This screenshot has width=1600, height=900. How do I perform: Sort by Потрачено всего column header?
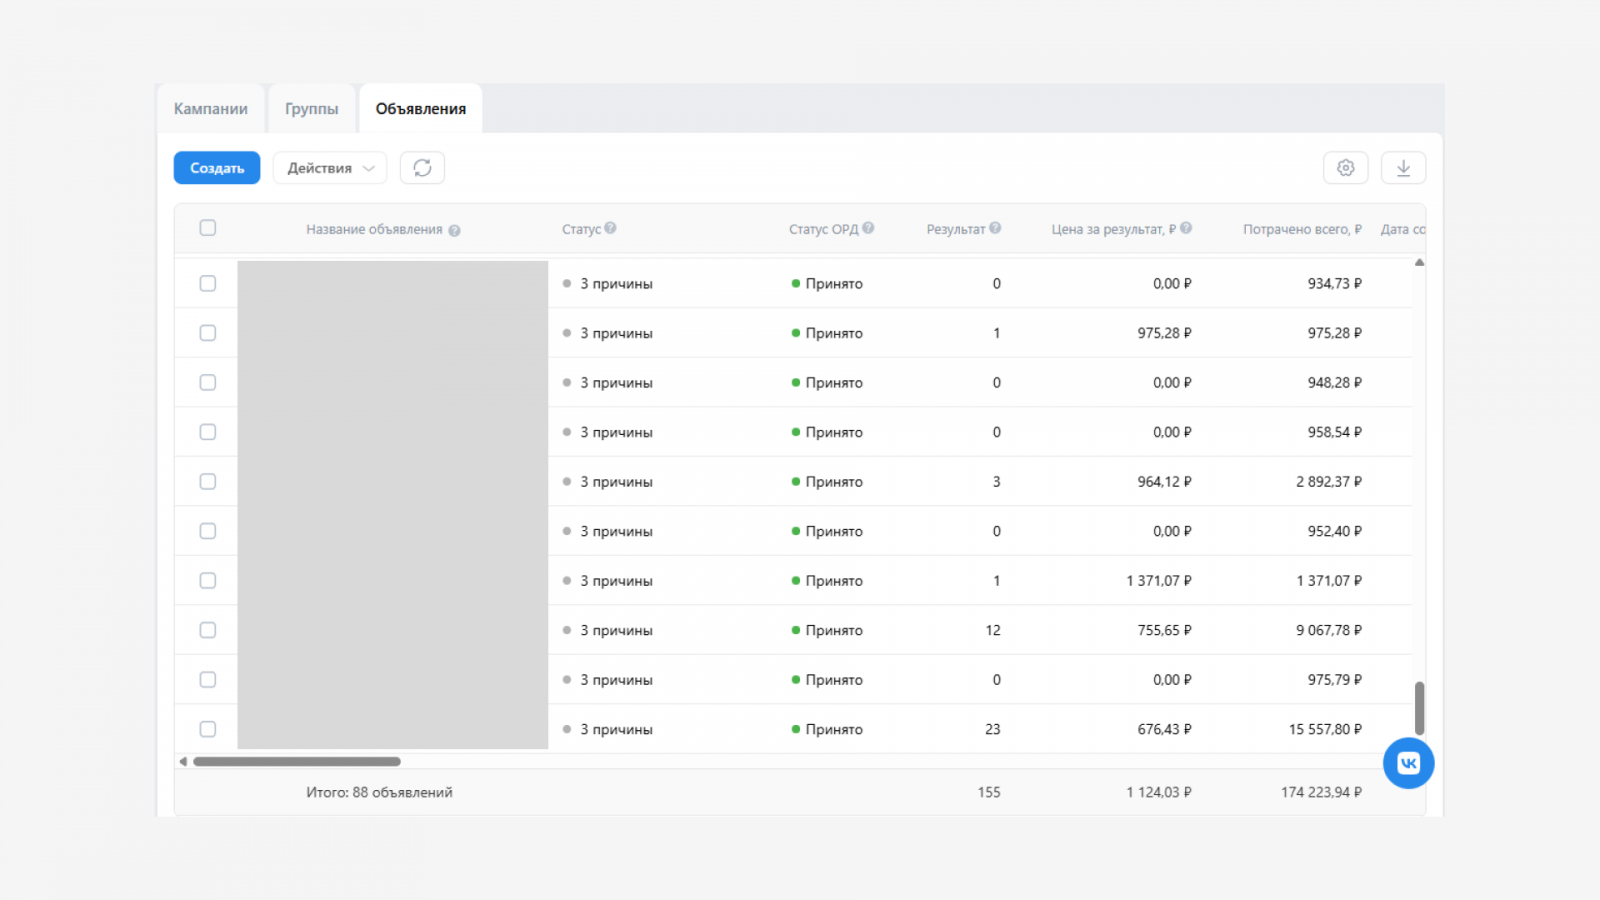click(x=1302, y=229)
